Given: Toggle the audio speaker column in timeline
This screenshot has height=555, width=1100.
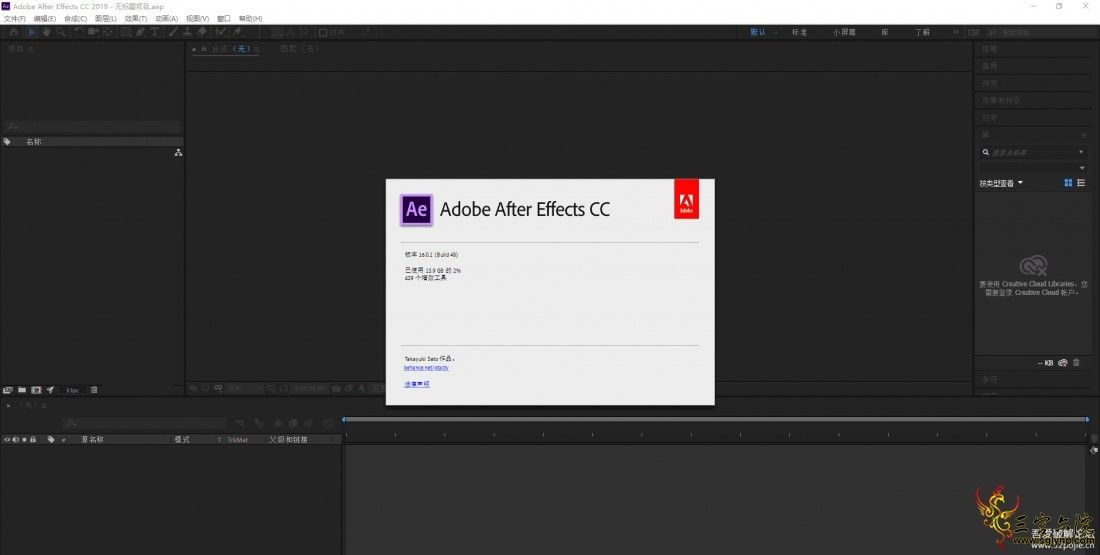Looking at the screenshot, I should click(15, 440).
